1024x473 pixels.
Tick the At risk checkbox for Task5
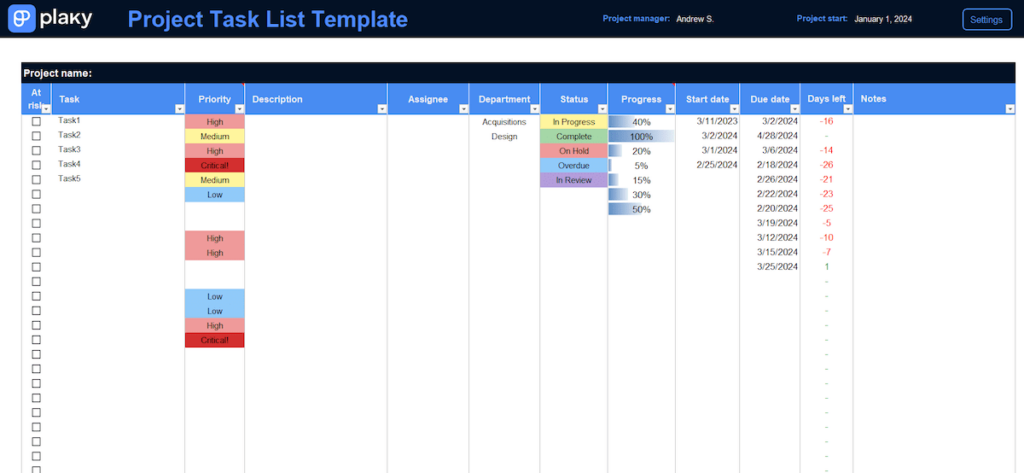pyautogui.click(x=37, y=180)
